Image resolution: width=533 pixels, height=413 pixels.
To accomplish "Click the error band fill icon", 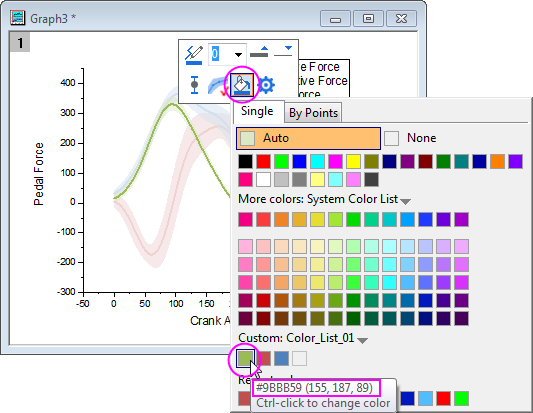I will click(x=218, y=86).
